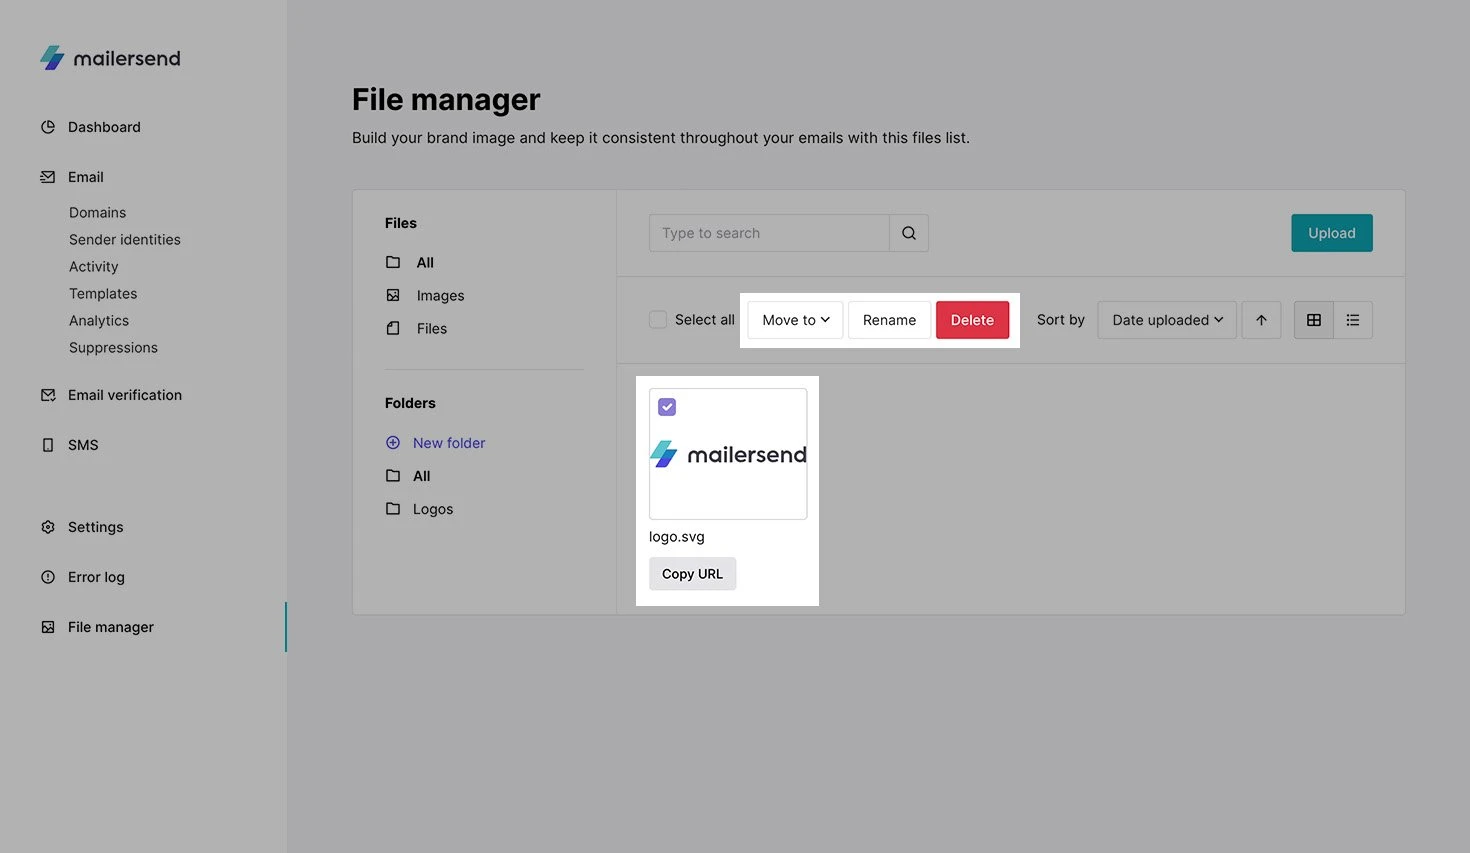This screenshot has height=853, width=1470.
Task: Check the Select all checkbox
Action: 658,320
